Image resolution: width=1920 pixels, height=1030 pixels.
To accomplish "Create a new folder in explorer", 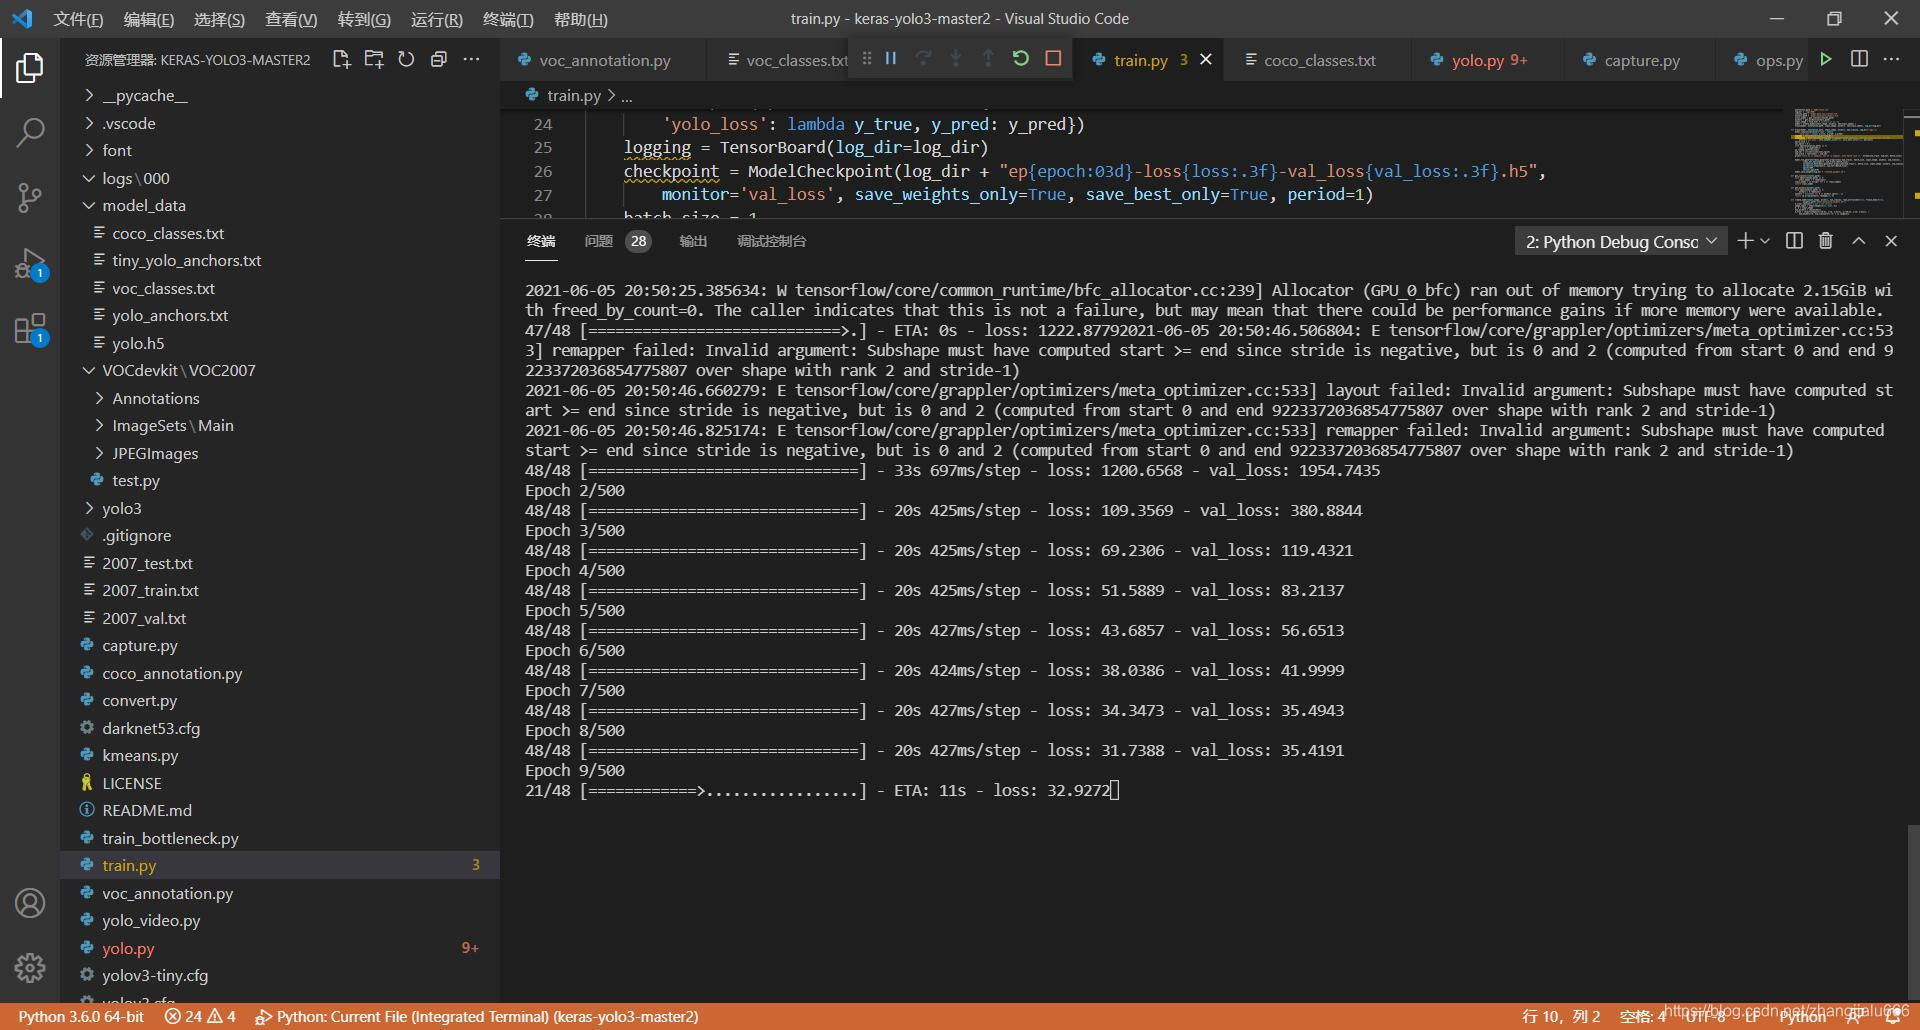I will coord(374,59).
